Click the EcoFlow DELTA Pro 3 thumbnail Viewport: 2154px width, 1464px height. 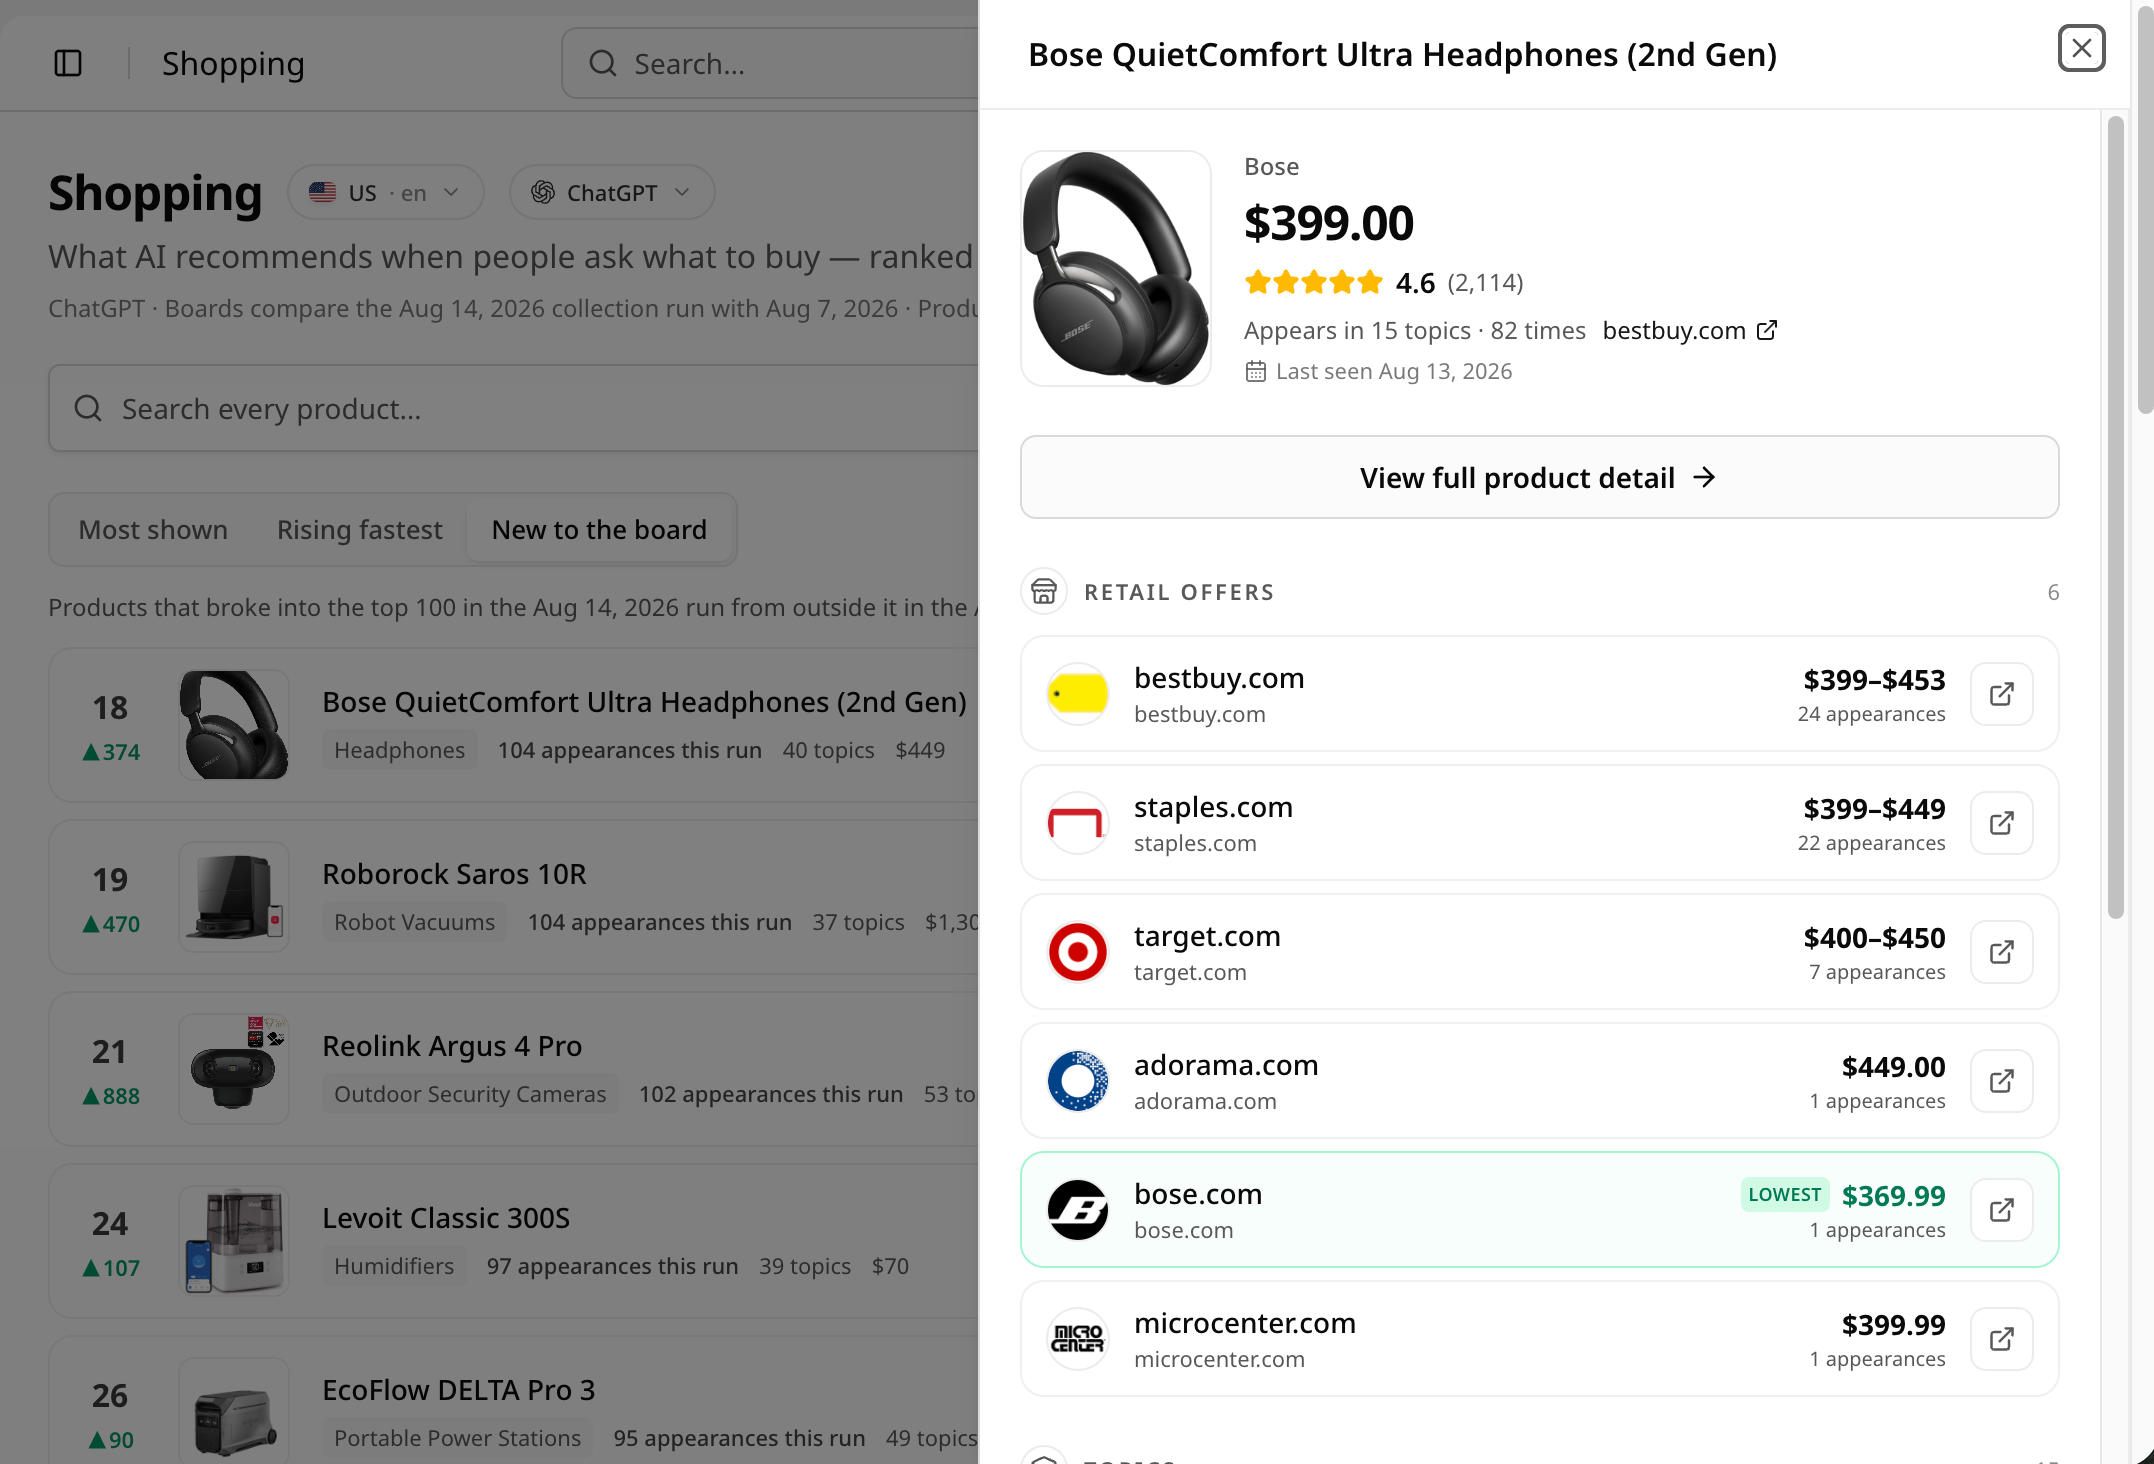[234, 1411]
